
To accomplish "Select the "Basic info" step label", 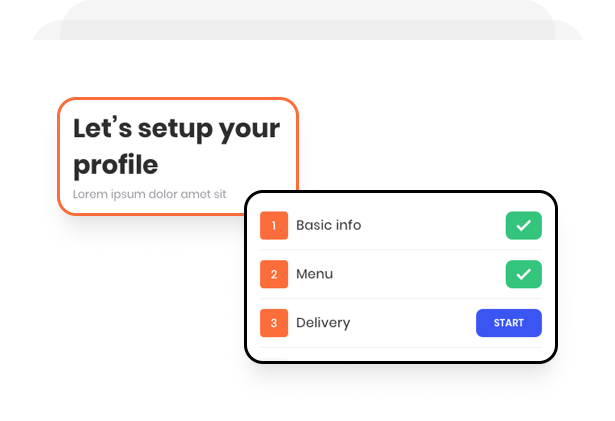I will (328, 226).
